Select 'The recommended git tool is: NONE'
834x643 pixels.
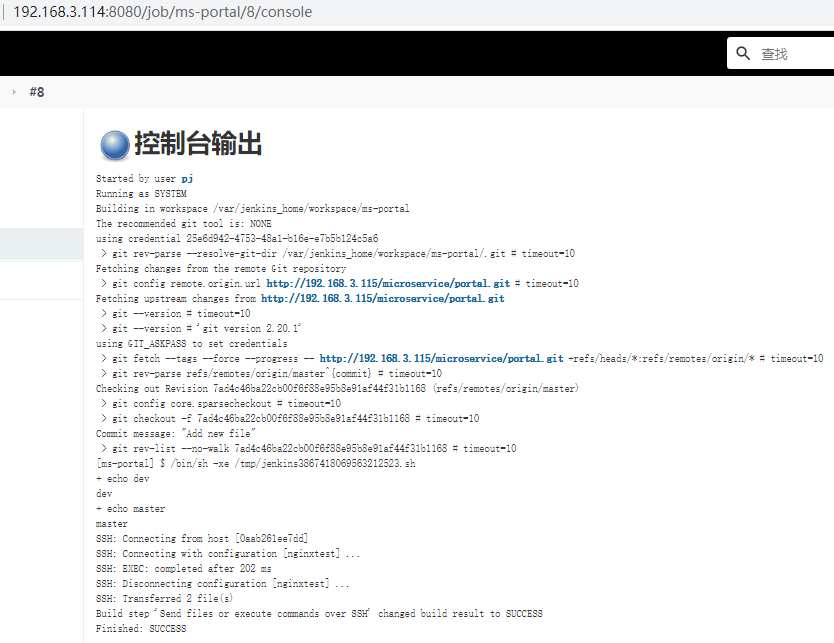[x=184, y=223]
